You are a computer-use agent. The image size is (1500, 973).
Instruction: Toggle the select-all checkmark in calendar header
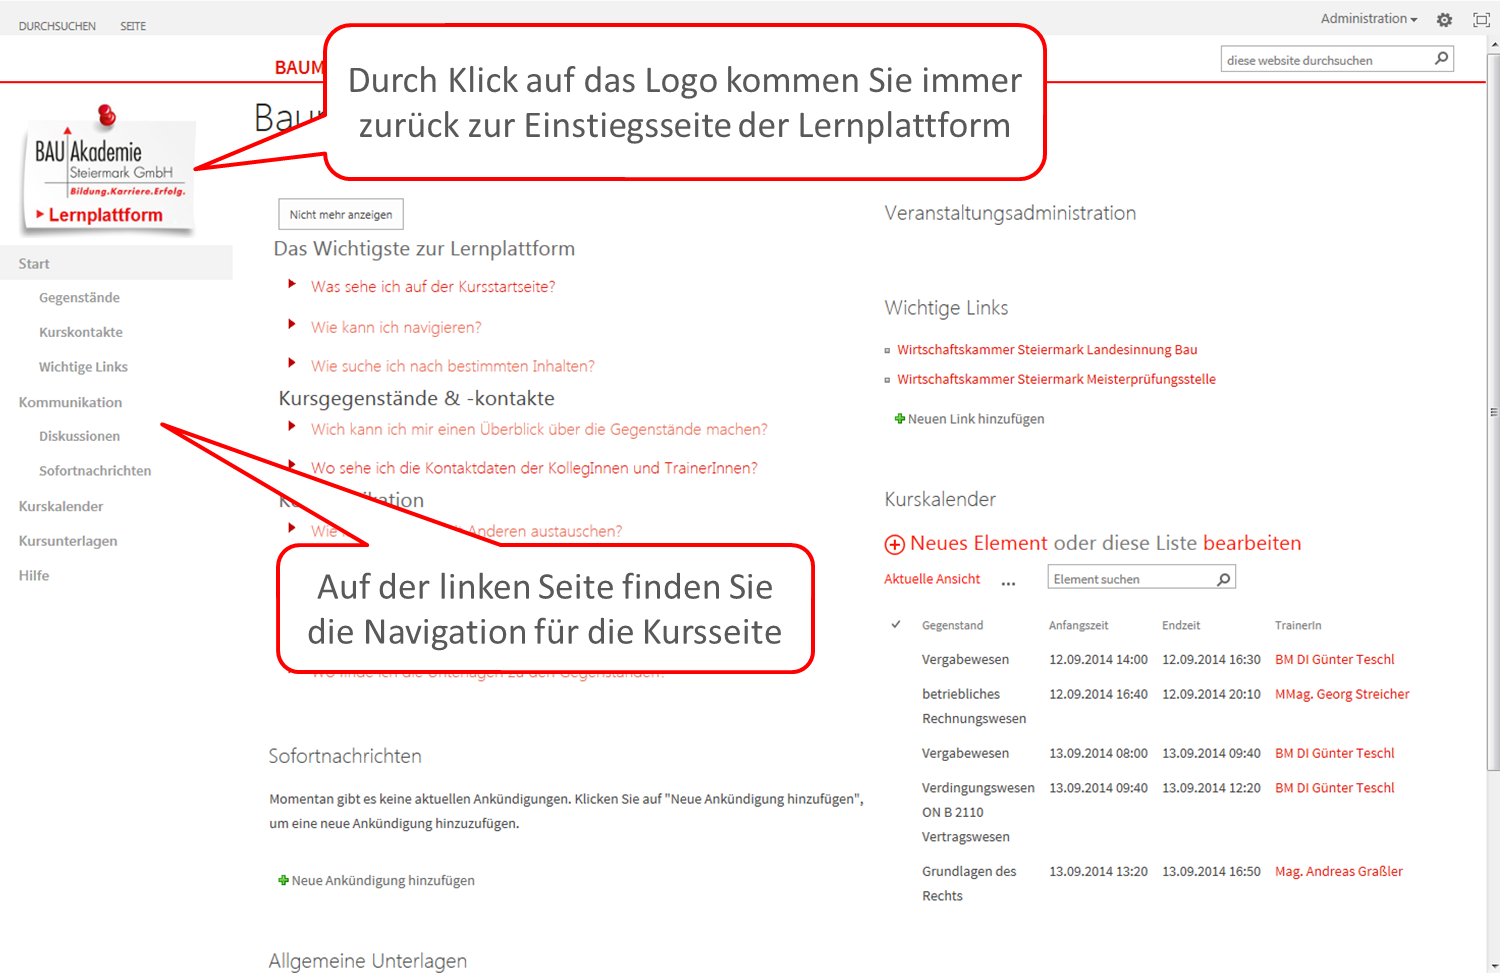coord(896,625)
